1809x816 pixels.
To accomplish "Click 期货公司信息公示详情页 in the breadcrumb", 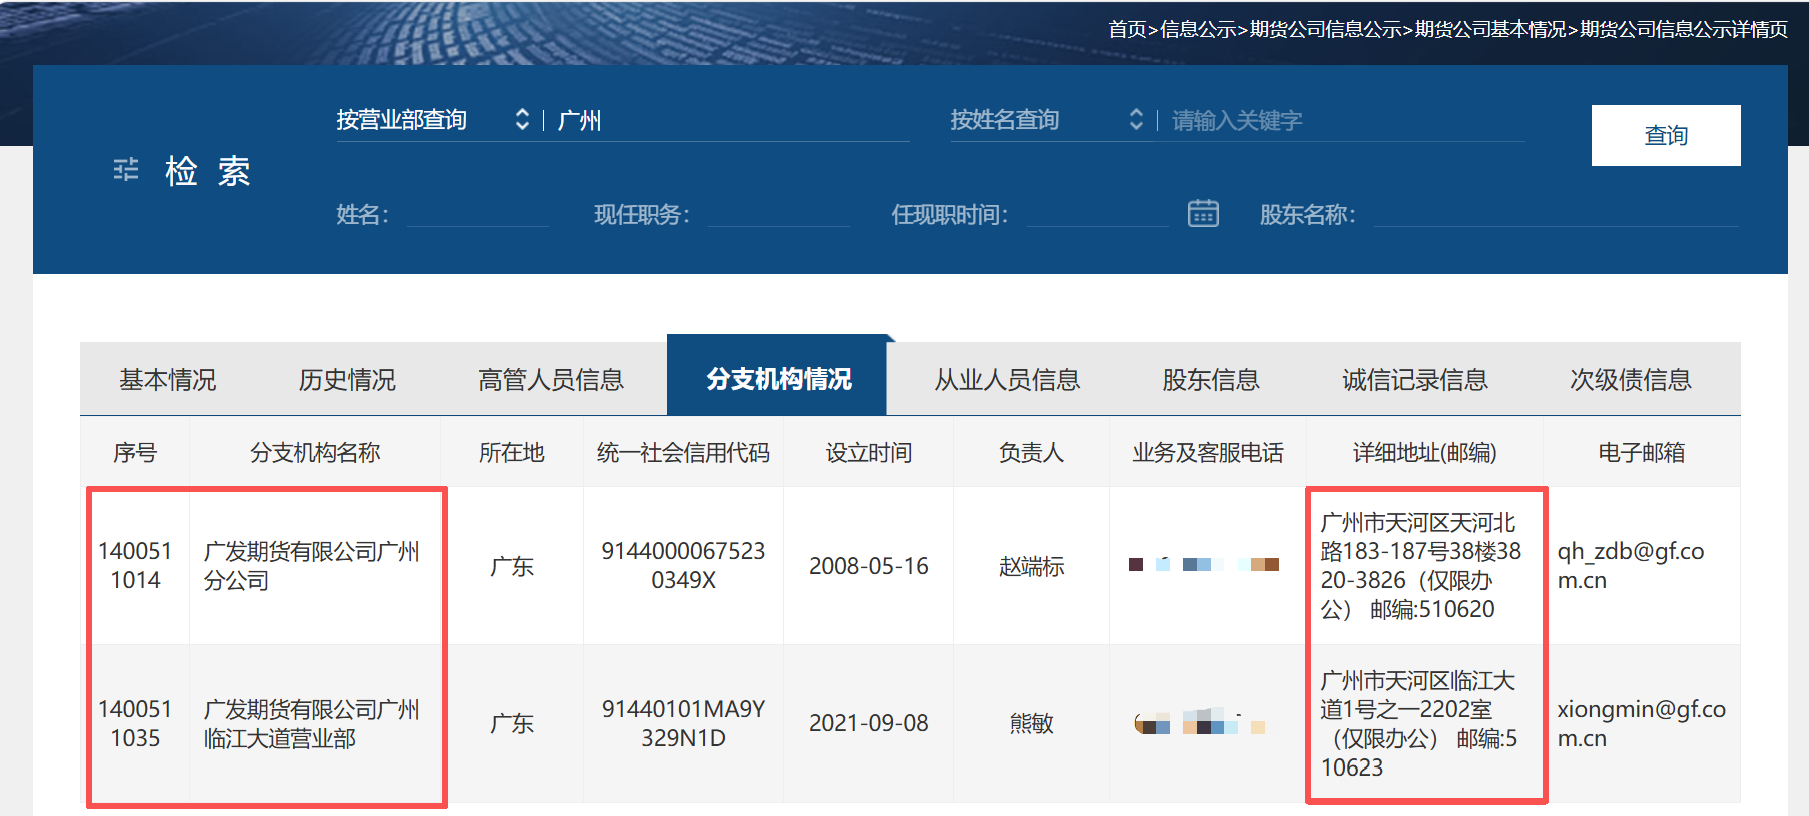I will click(1684, 29).
